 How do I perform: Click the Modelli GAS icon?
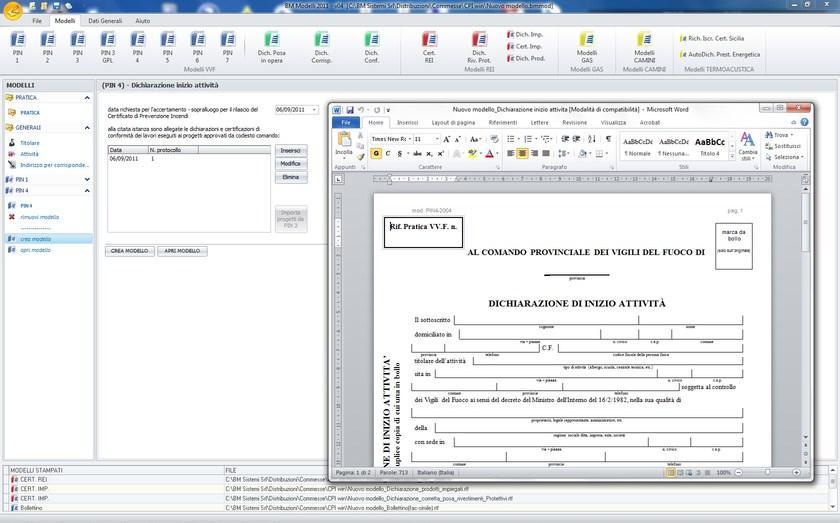[x=587, y=45]
